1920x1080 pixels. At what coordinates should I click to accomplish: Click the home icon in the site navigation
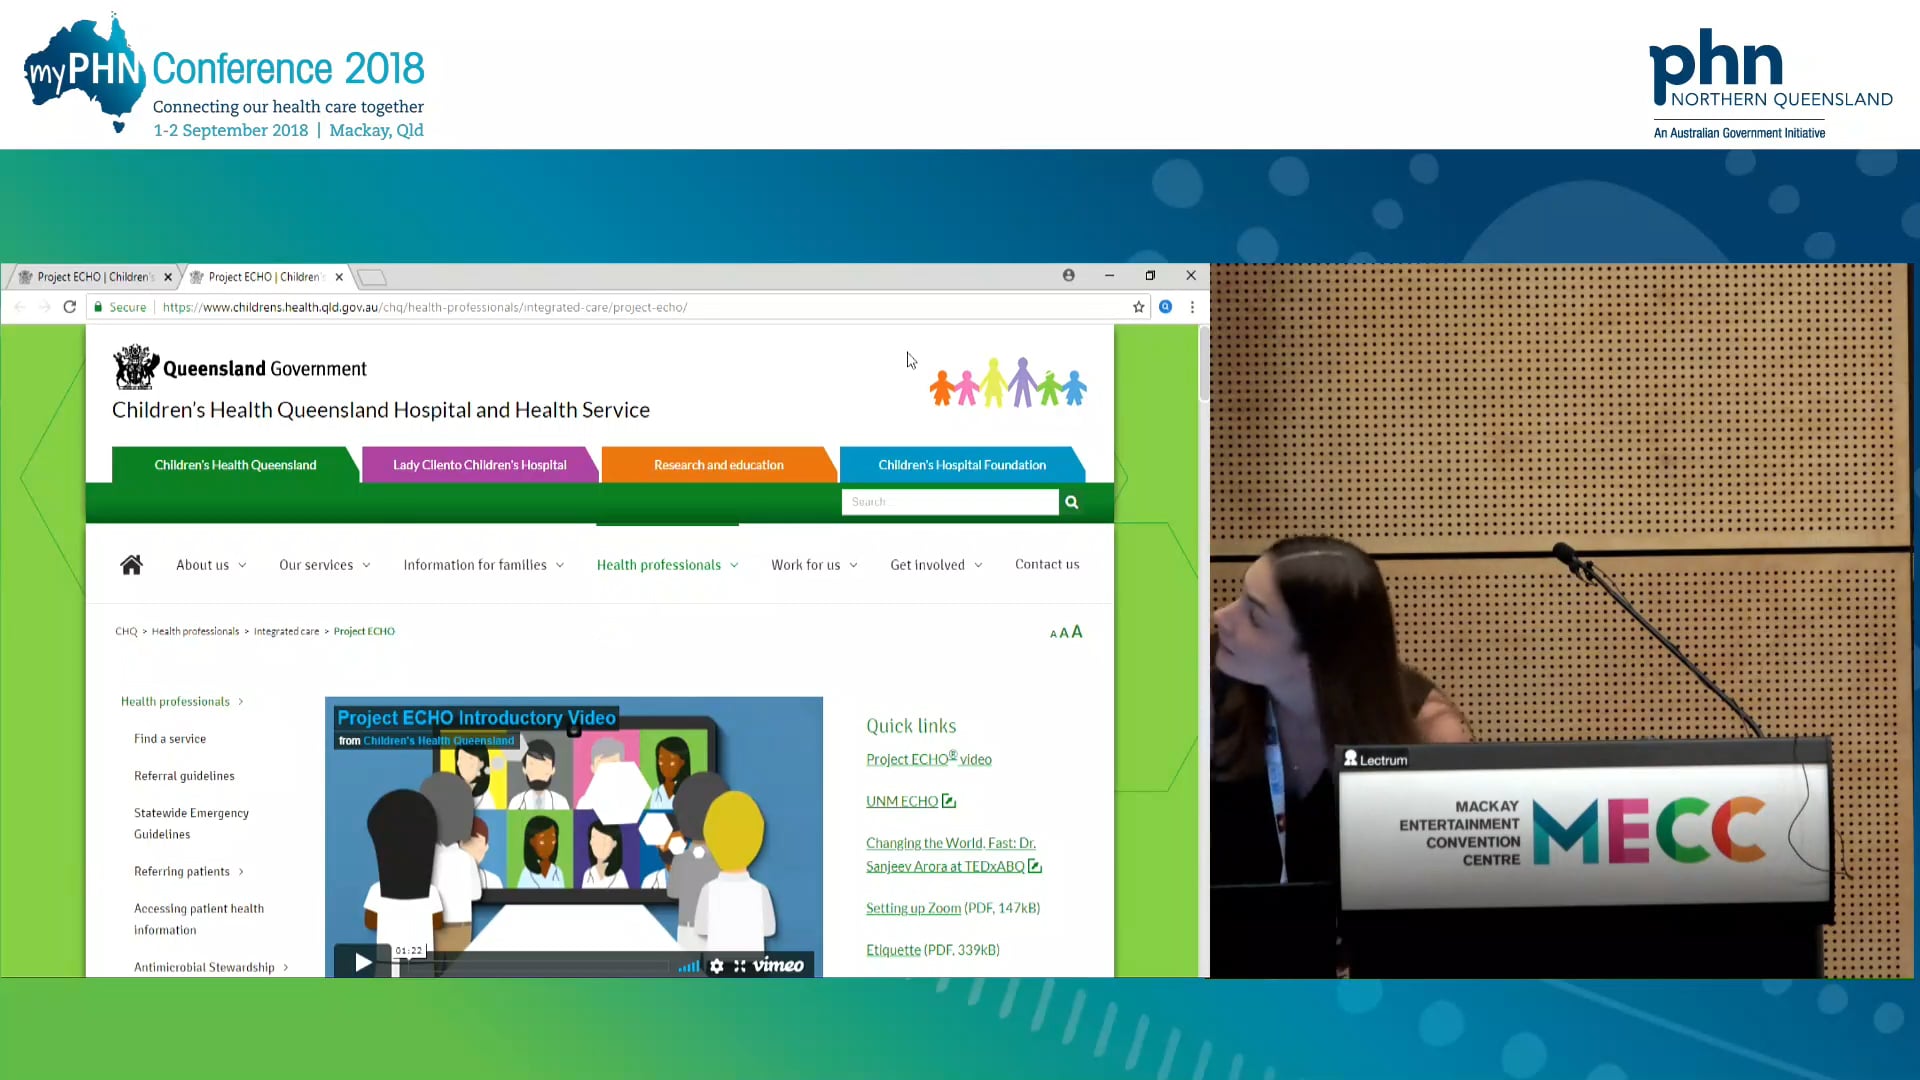(131, 564)
